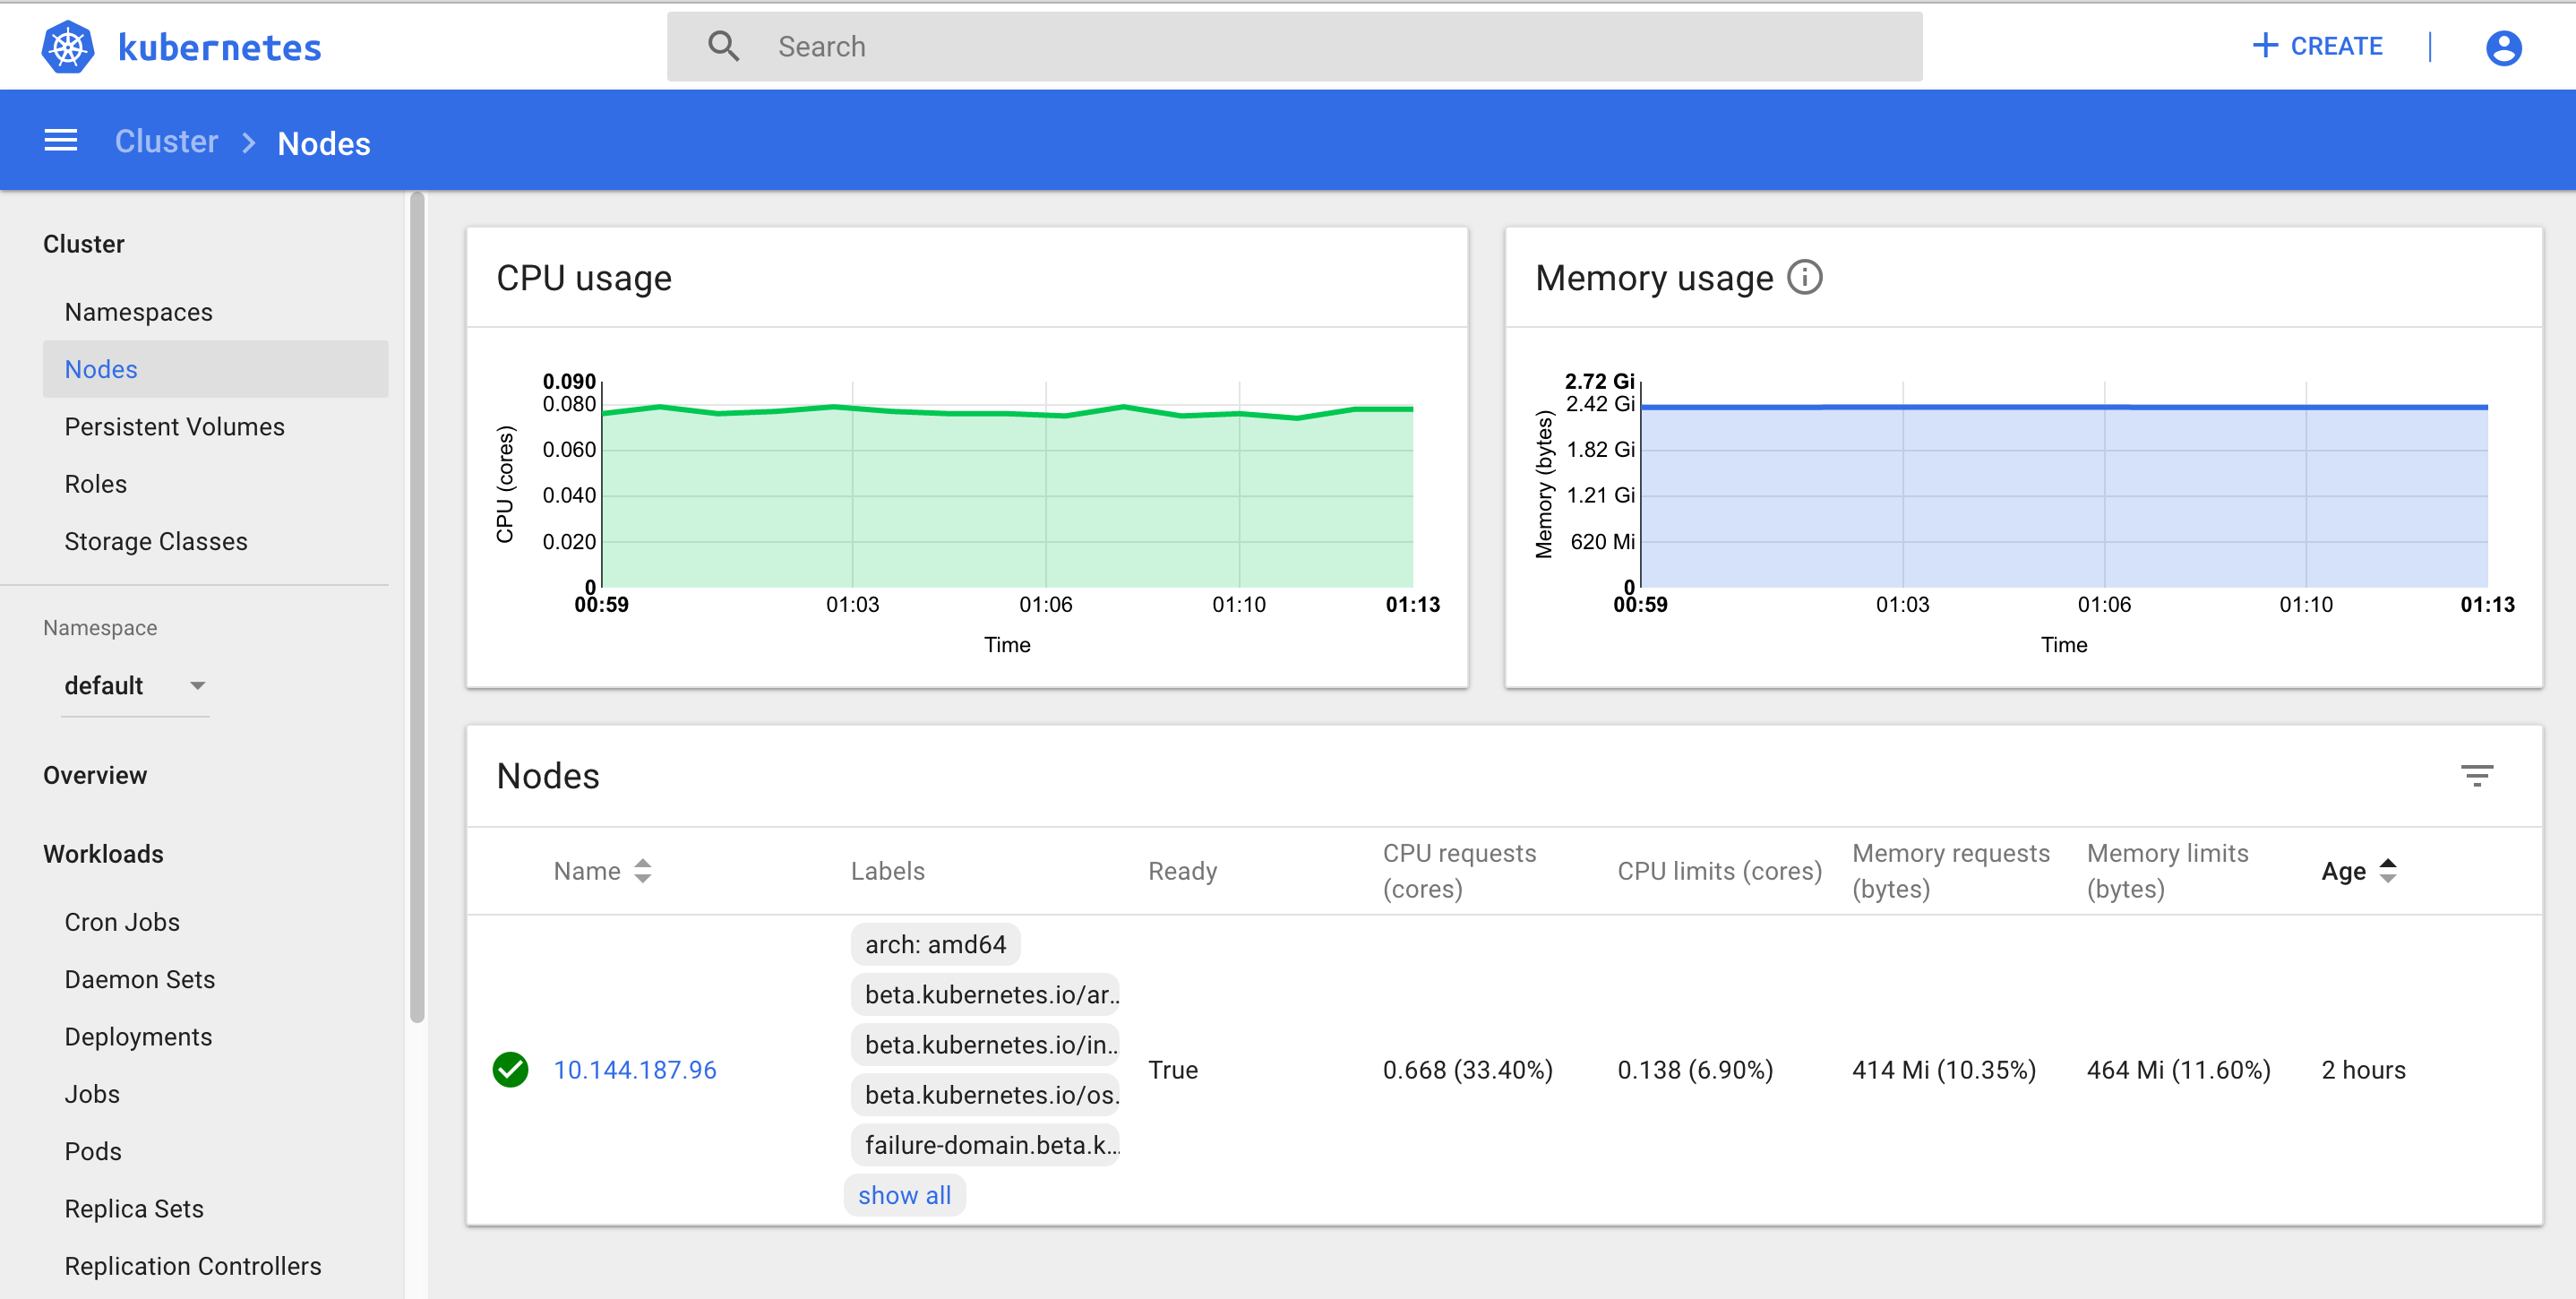The width and height of the screenshot is (2576, 1299).
Task: Open Namespaces in the sidebar
Action: point(138,312)
